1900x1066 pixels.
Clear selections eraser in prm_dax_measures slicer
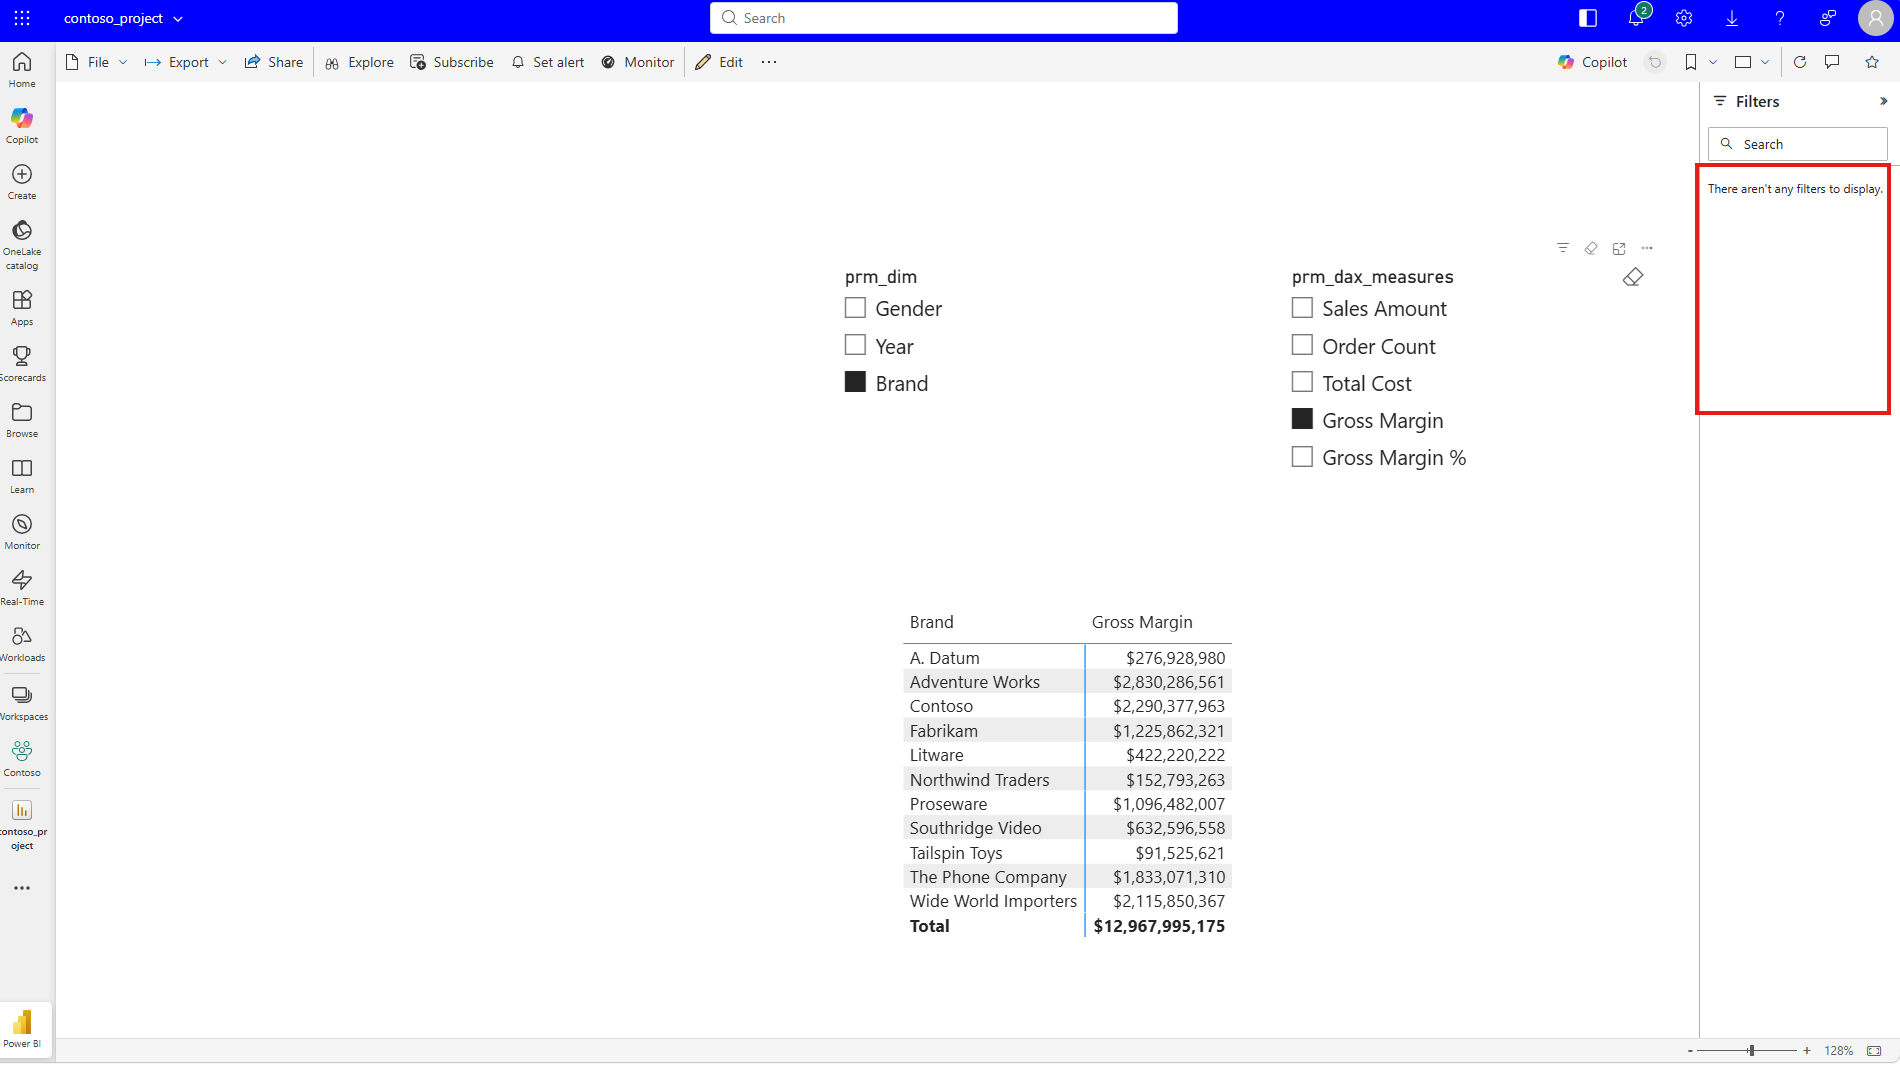coord(1633,277)
